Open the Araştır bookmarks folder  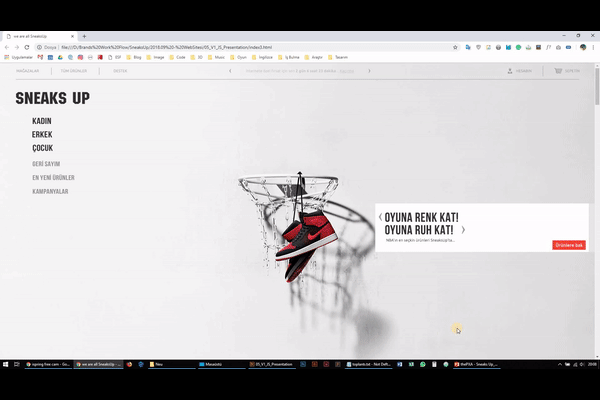(x=313, y=57)
